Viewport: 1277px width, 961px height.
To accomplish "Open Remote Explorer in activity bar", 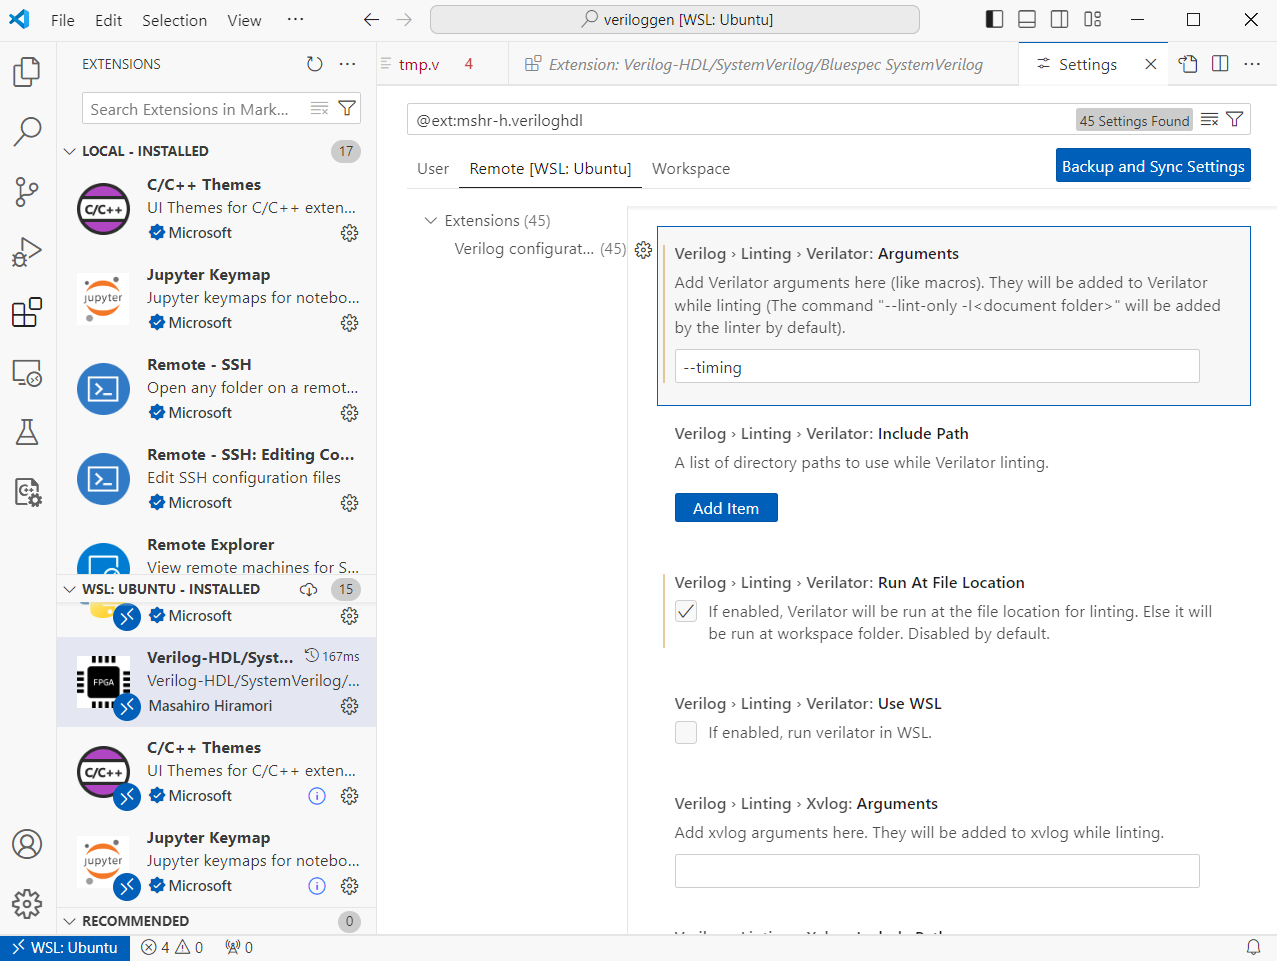I will [27, 373].
